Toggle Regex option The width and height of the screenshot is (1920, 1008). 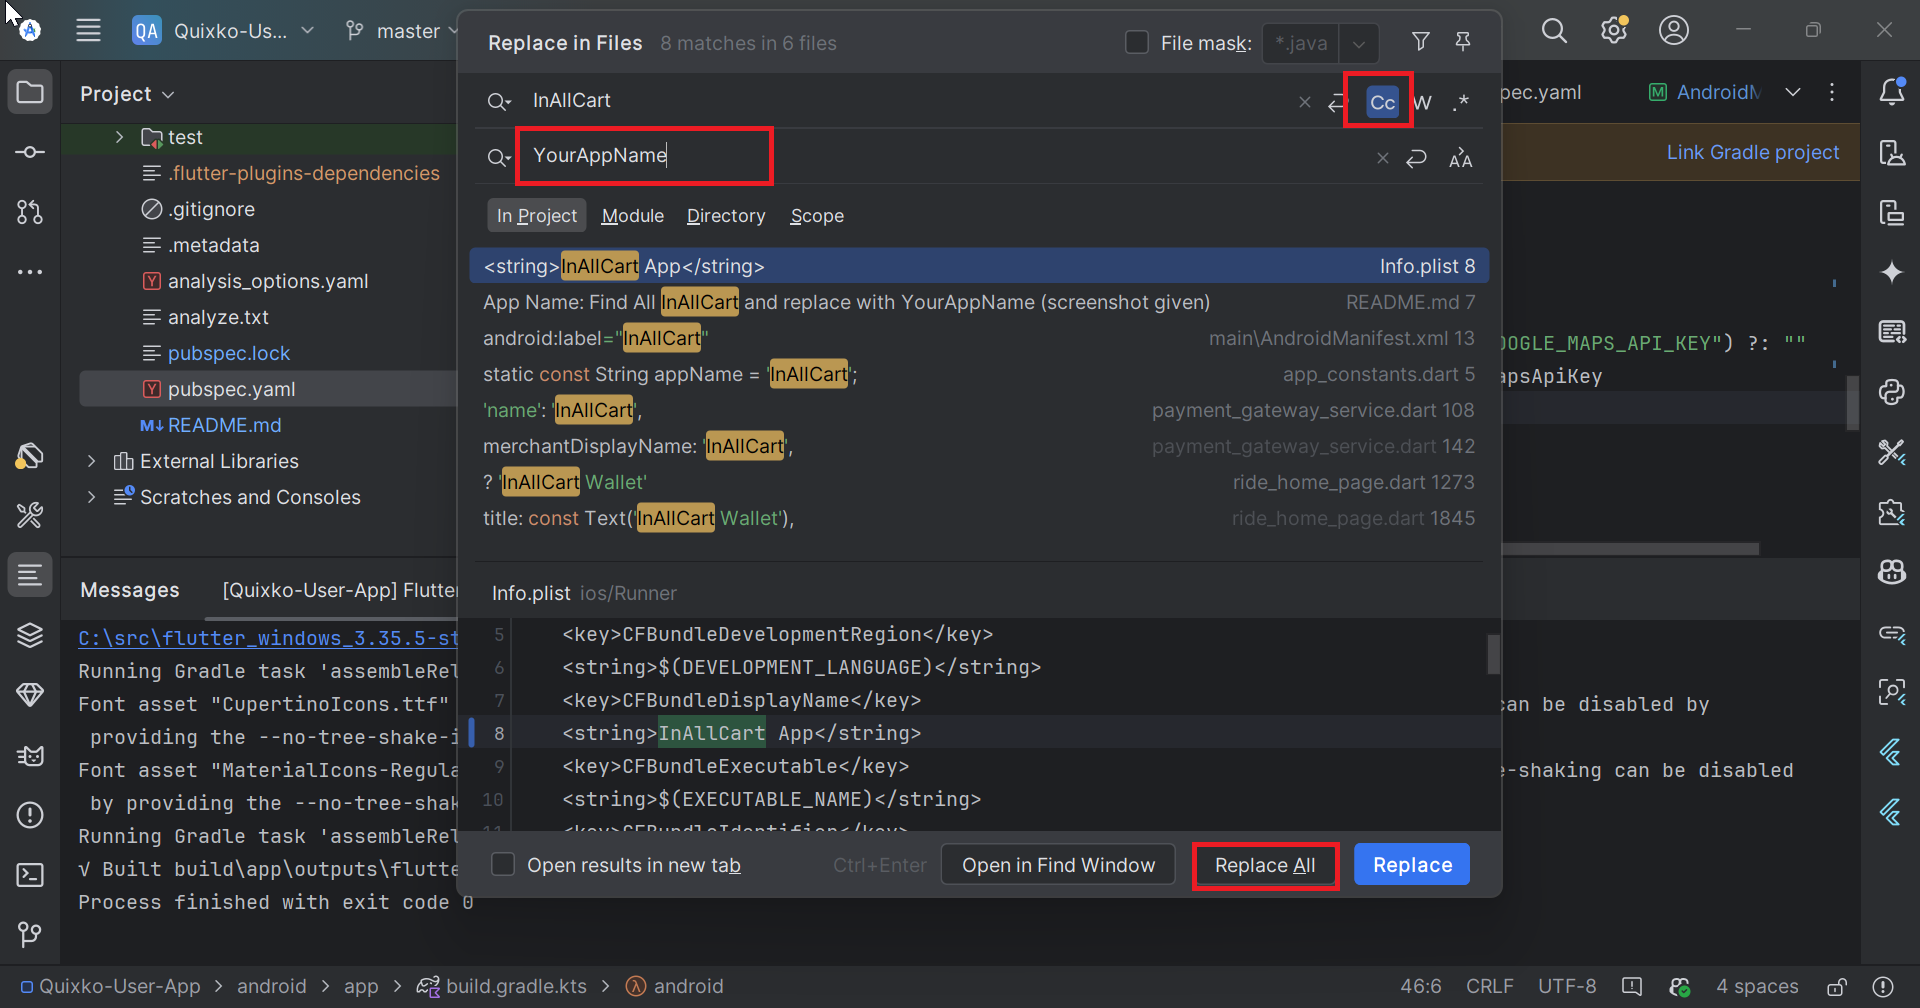1461,102
